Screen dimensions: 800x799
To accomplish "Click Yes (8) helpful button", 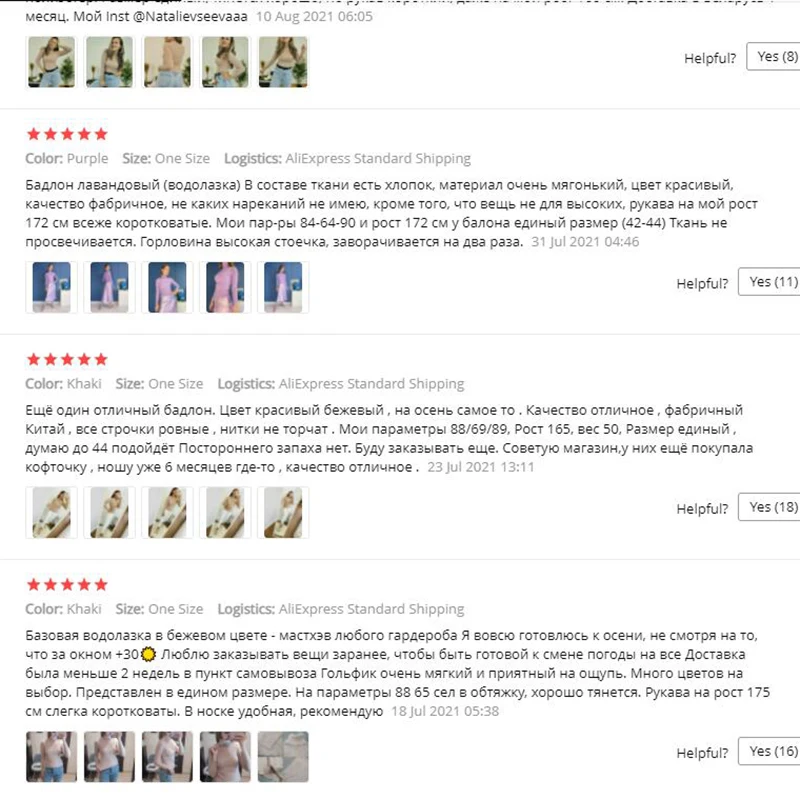I will coord(773,57).
